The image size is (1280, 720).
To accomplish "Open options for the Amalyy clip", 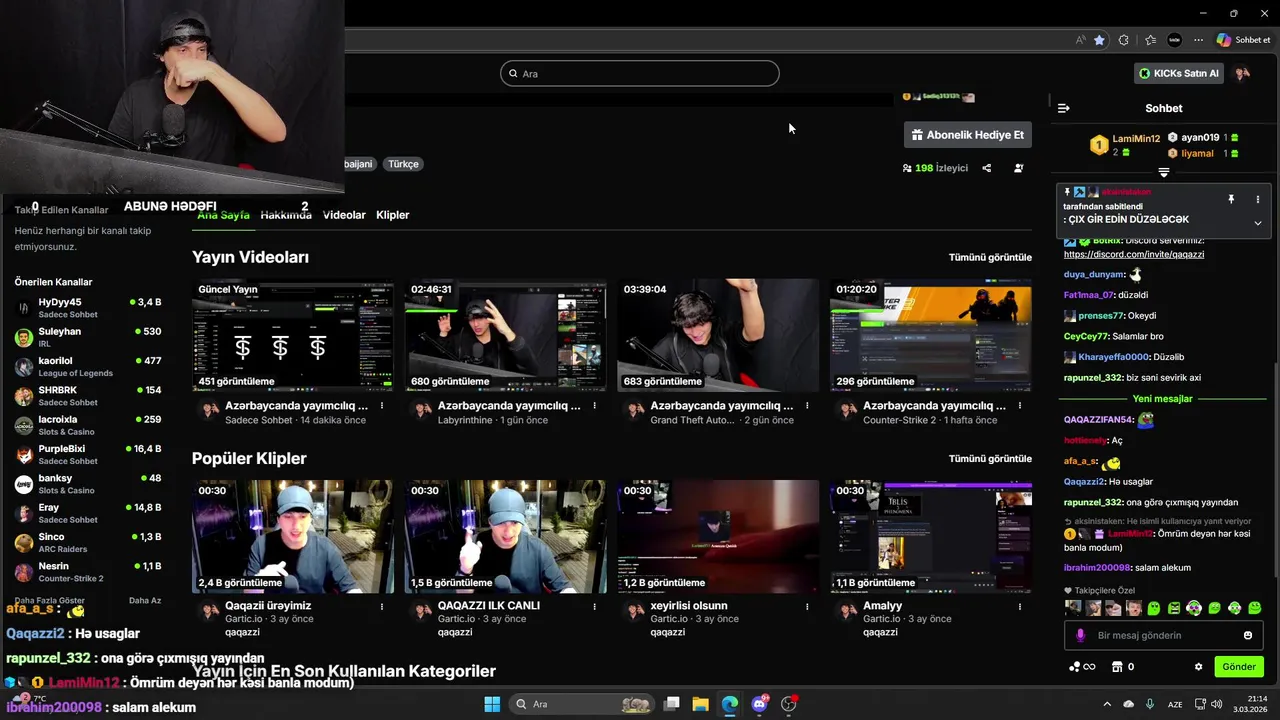I will pos(1020,606).
